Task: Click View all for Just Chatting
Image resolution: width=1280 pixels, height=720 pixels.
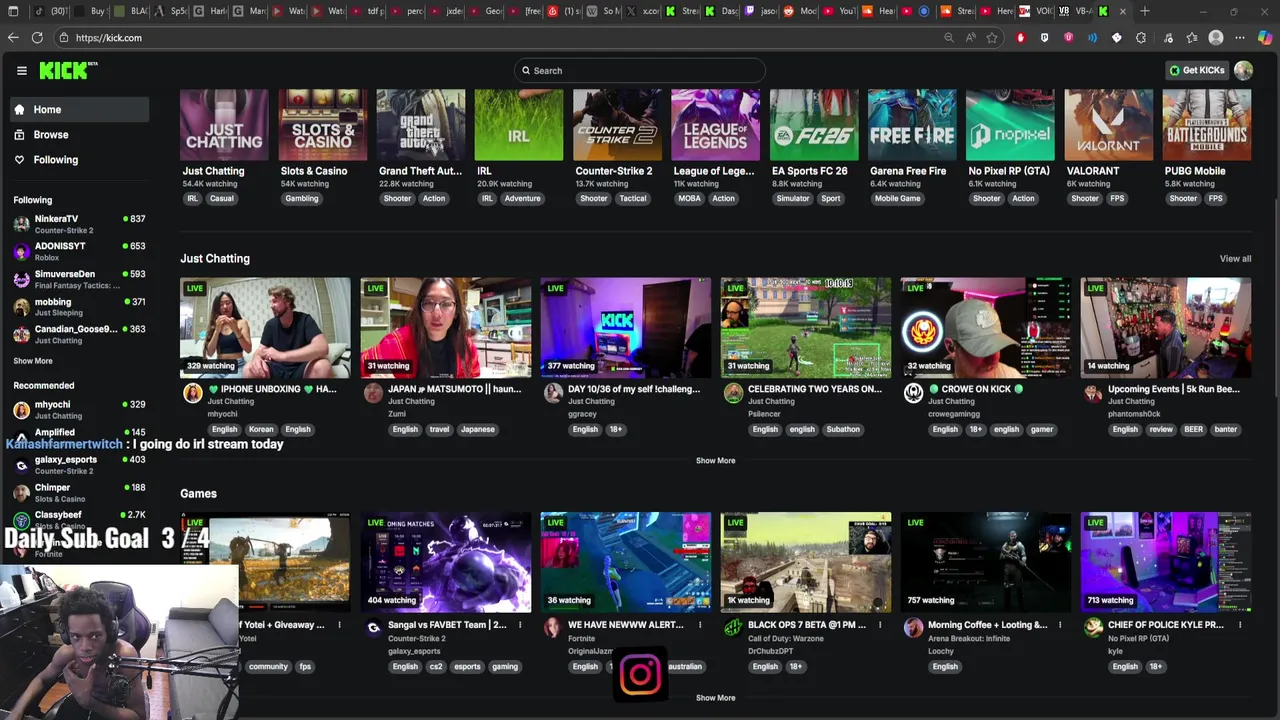Action: 1235,259
